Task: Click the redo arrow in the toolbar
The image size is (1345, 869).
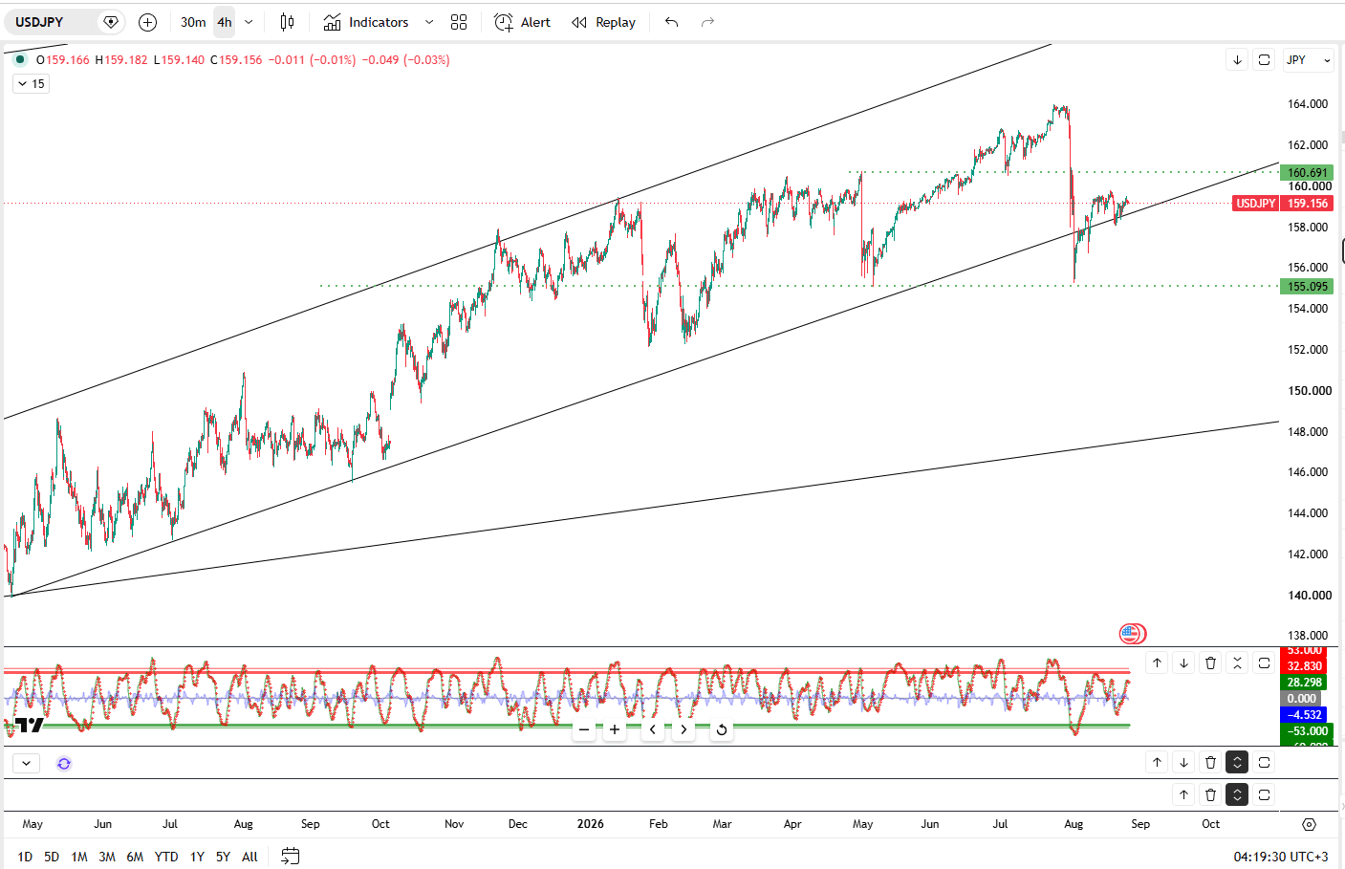Action: pos(707,22)
